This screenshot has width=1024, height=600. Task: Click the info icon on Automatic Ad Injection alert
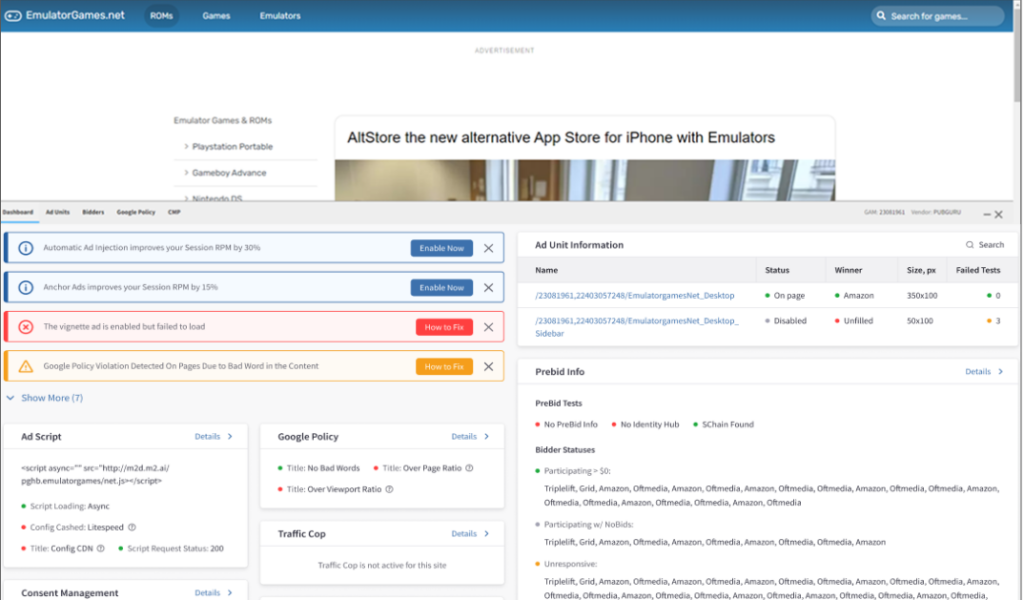[25, 248]
